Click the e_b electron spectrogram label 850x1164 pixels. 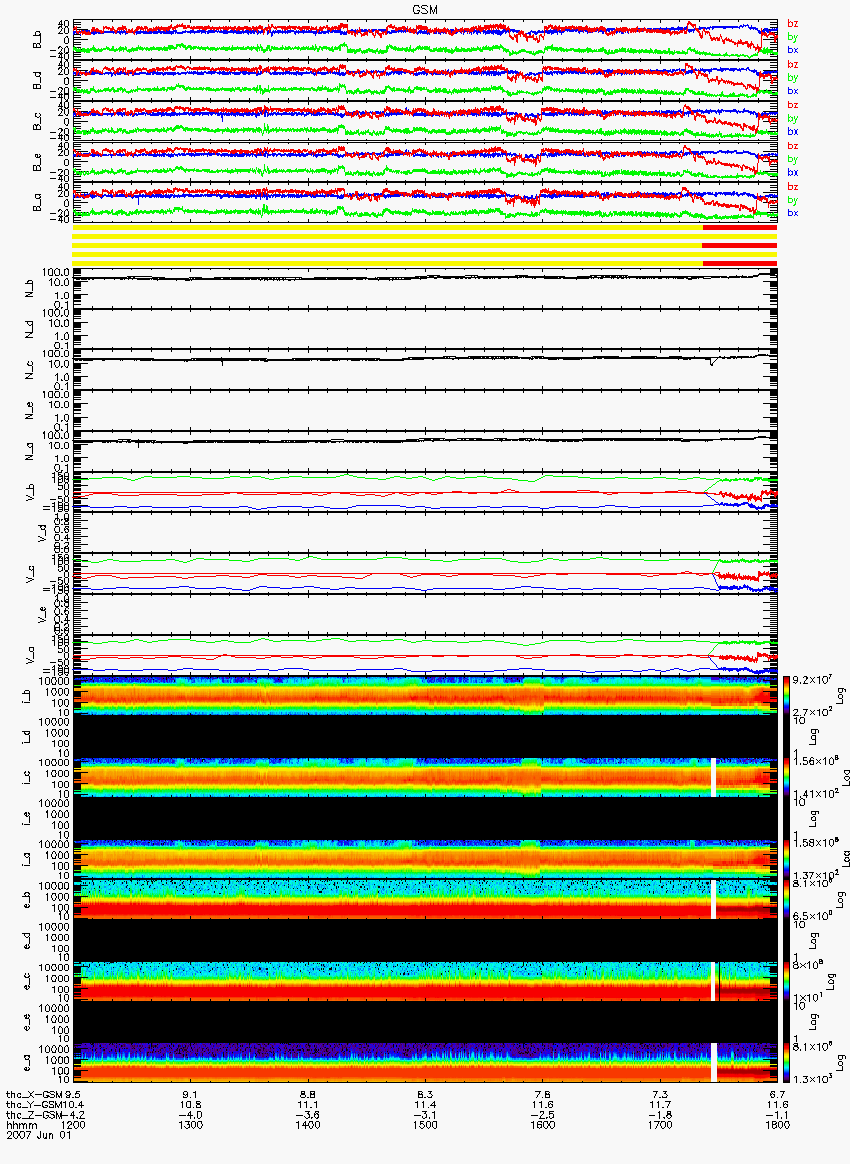coord(27,901)
